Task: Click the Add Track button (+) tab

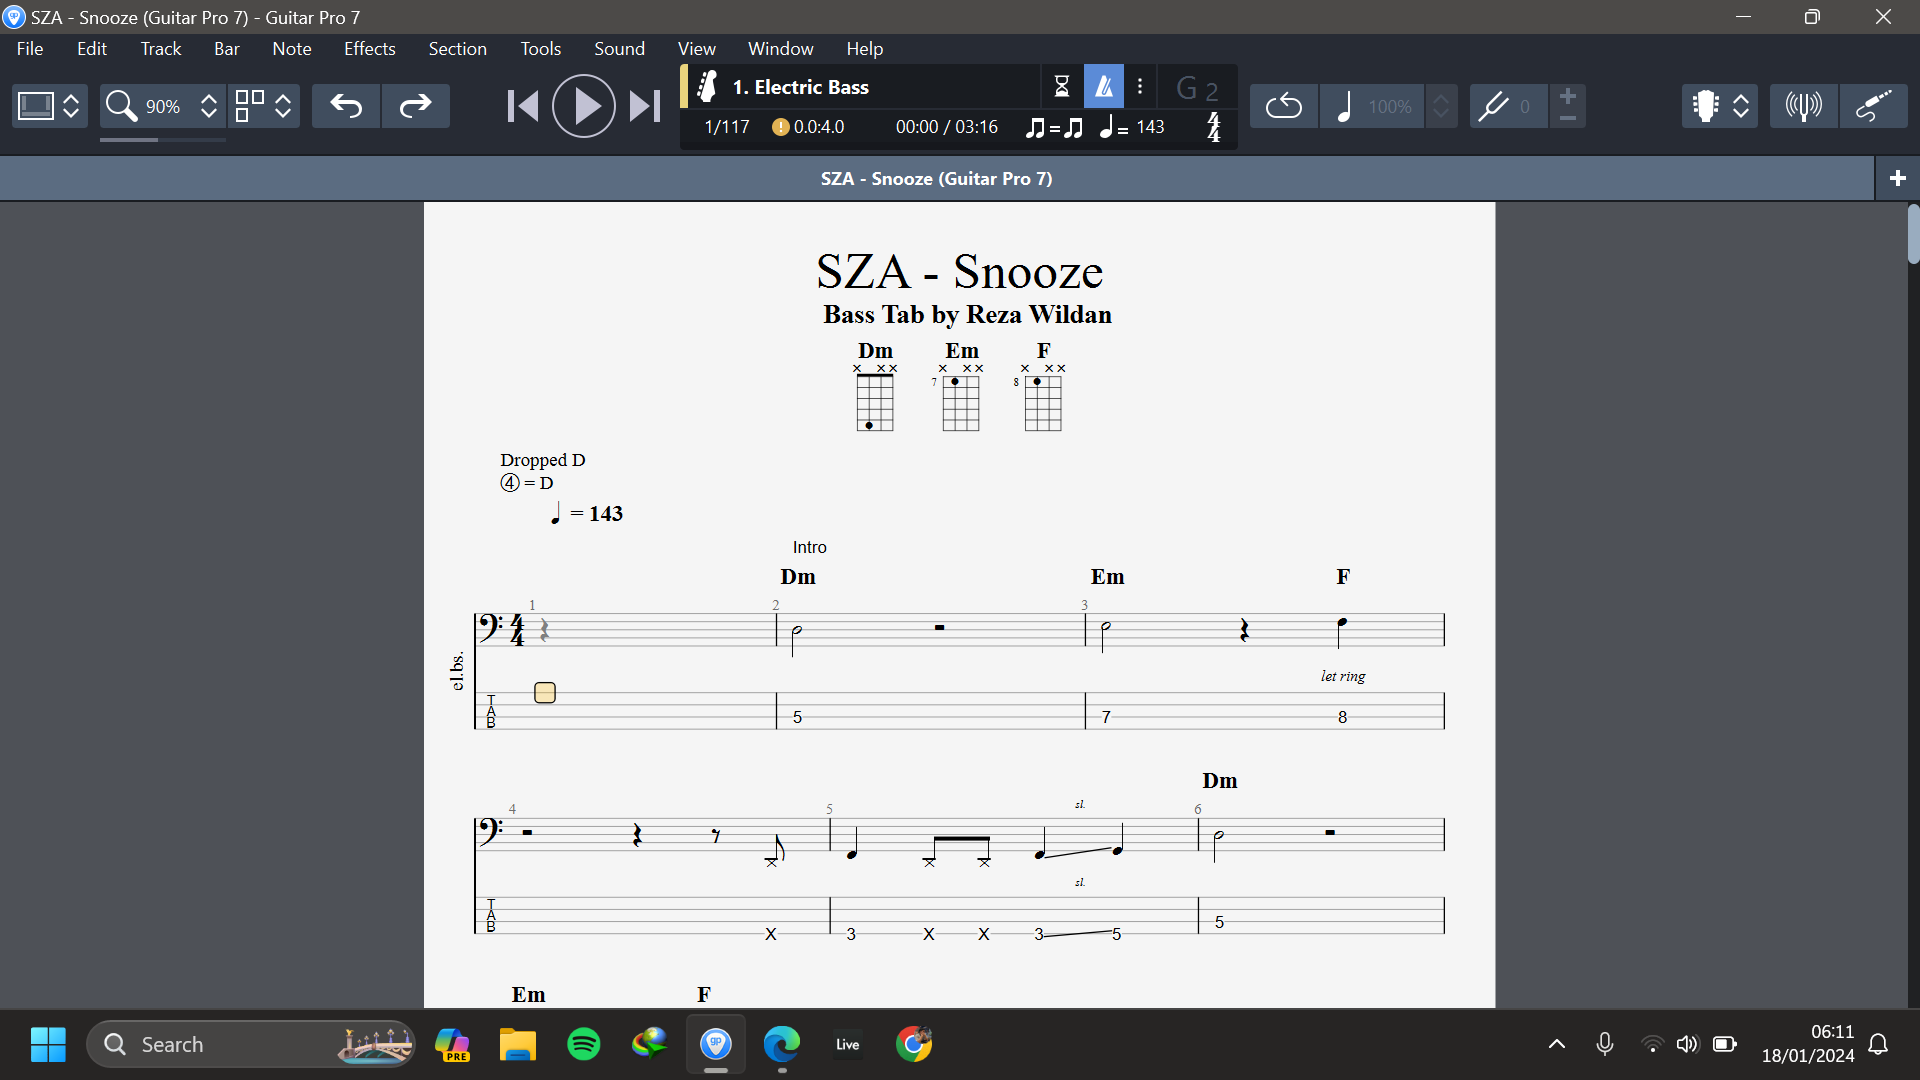Action: click(x=1898, y=178)
